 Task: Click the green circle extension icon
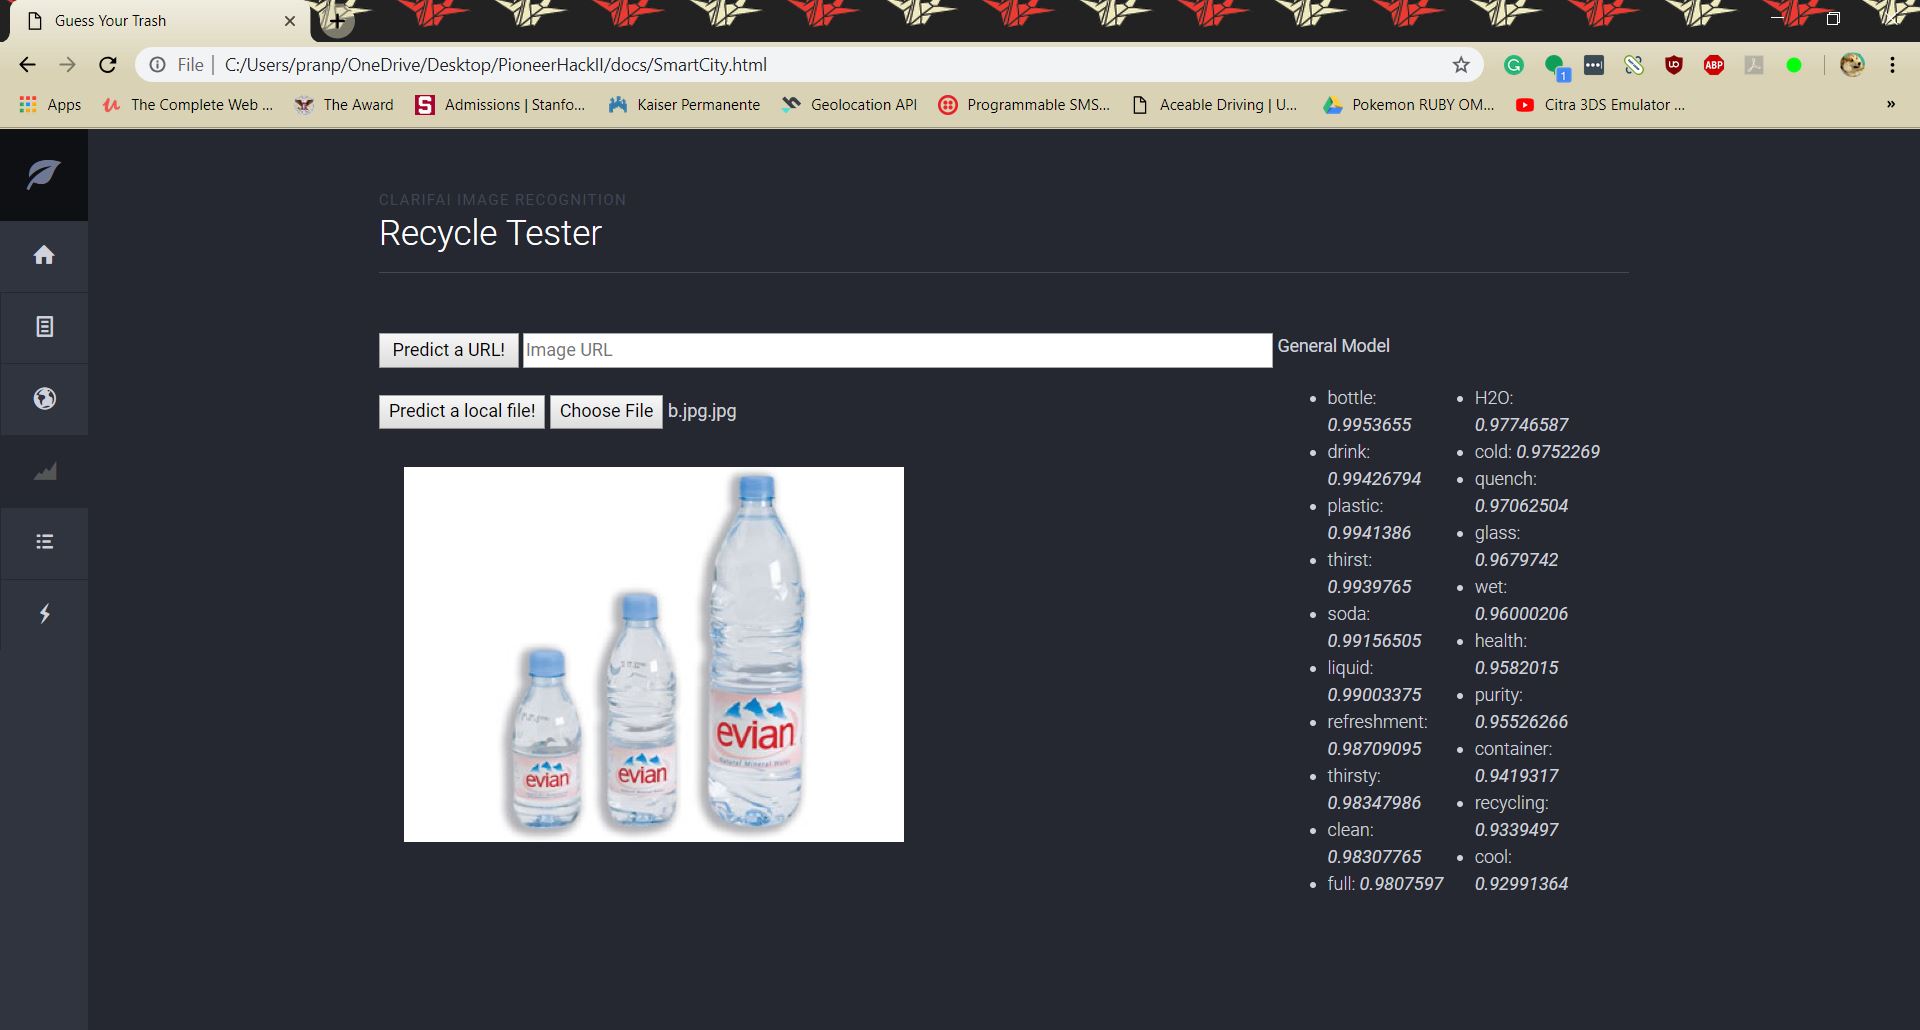point(1794,65)
